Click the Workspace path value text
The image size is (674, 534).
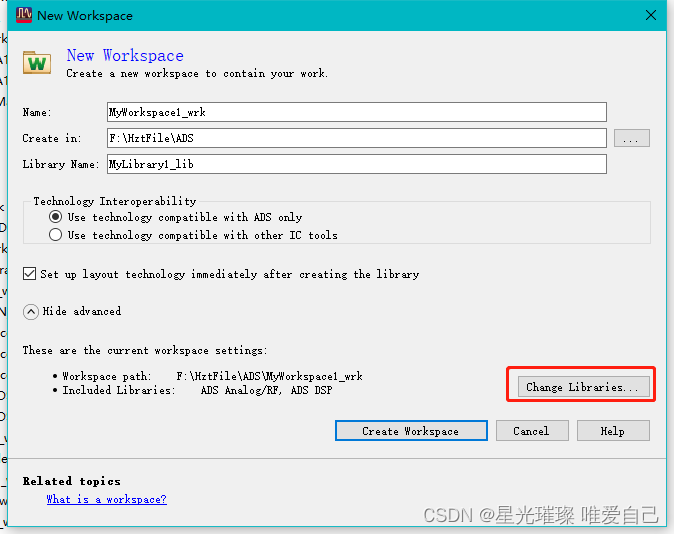click(269, 376)
